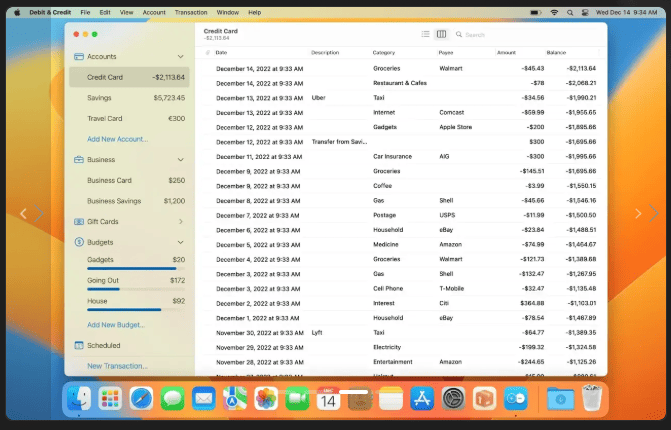Click the search magnifier icon in toolbar
The height and width of the screenshot is (430, 671).
click(459, 34)
